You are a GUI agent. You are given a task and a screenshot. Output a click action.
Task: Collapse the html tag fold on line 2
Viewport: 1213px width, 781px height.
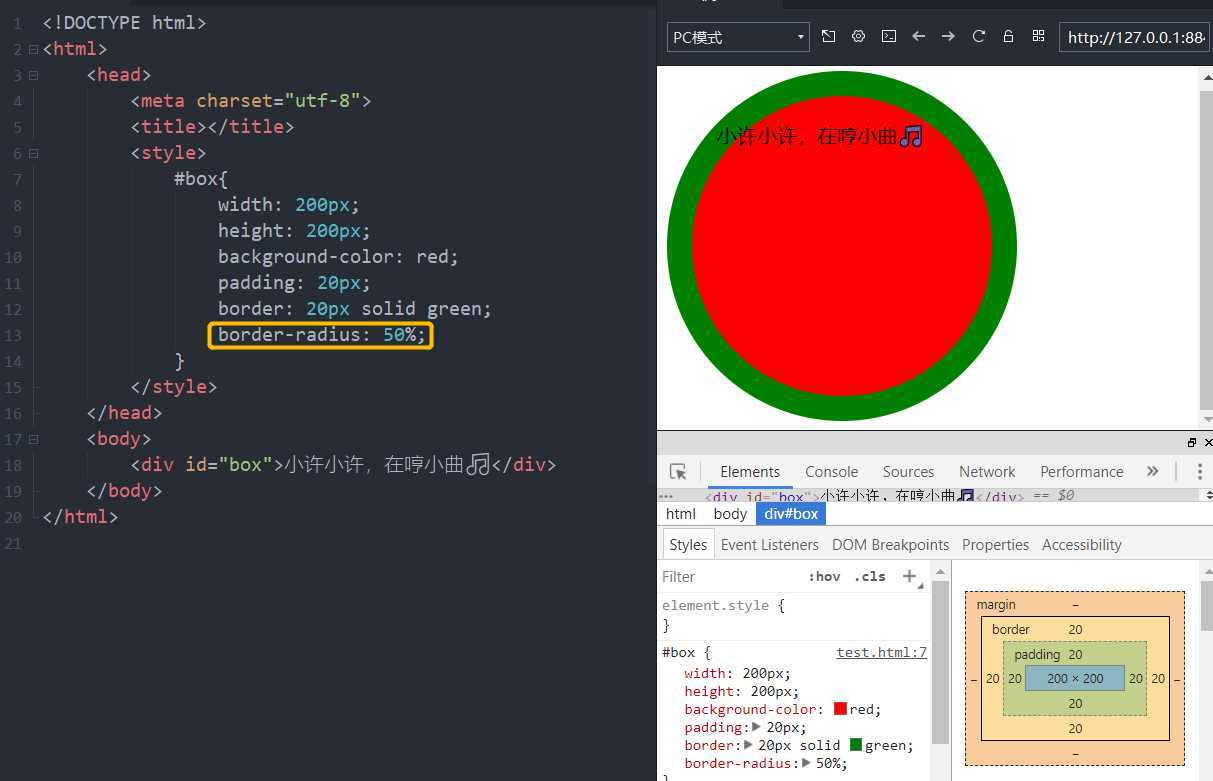[34, 49]
